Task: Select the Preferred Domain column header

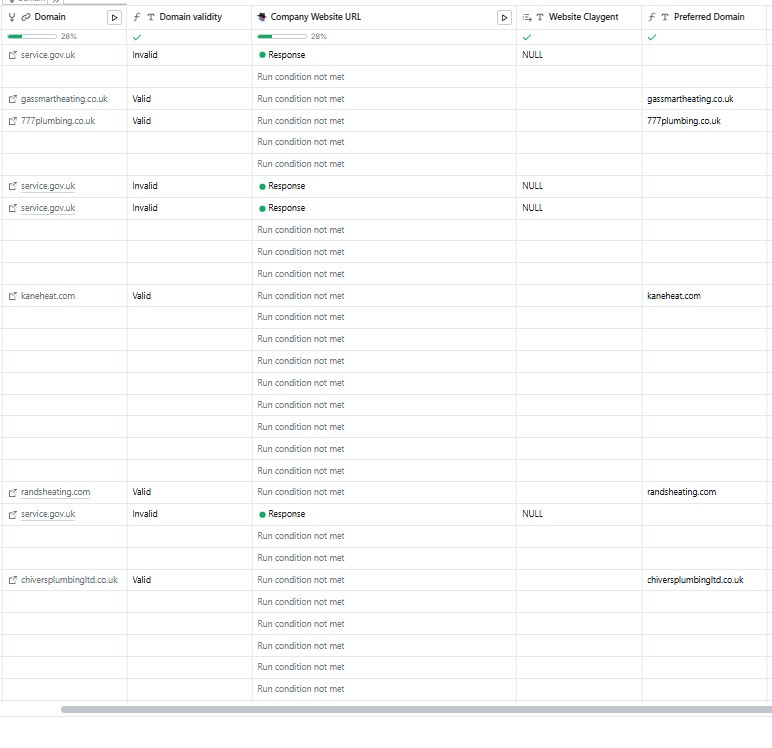Action: coord(709,17)
